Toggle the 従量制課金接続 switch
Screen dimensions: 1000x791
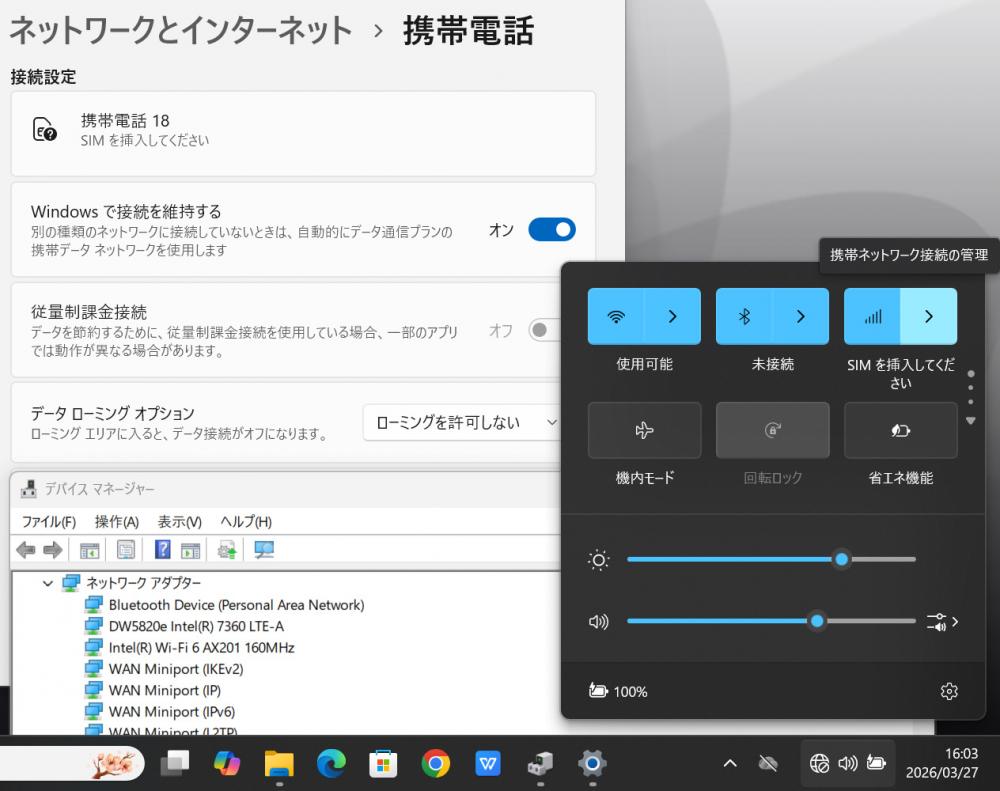[545, 330]
